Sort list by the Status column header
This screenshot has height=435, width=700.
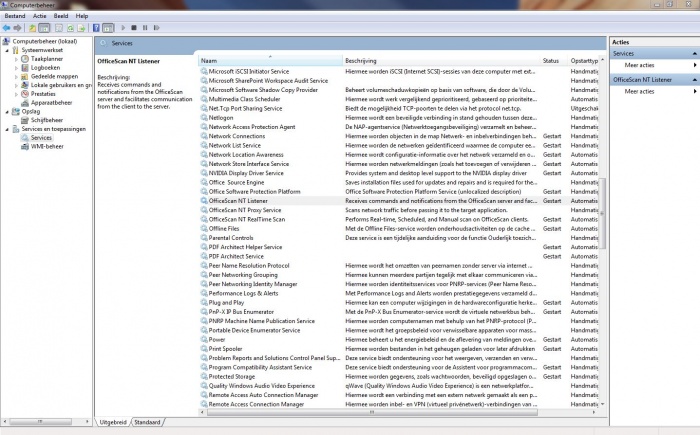554,61
